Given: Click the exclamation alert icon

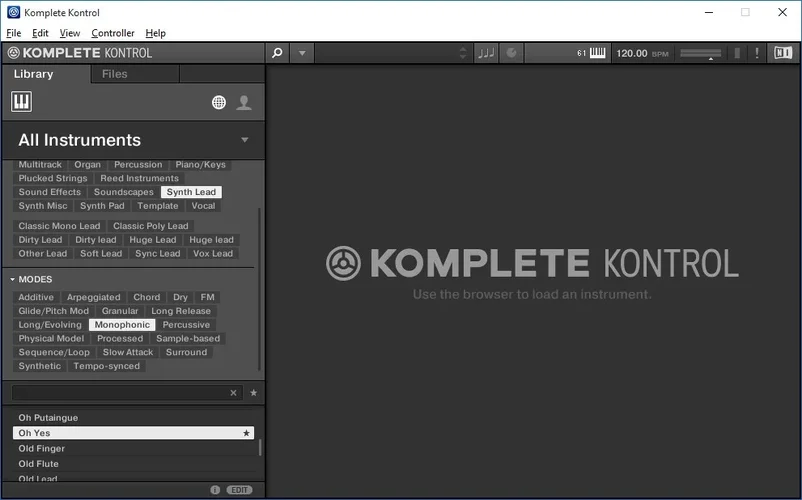Looking at the screenshot, I should pyautogui.click(x=757, y=53).
